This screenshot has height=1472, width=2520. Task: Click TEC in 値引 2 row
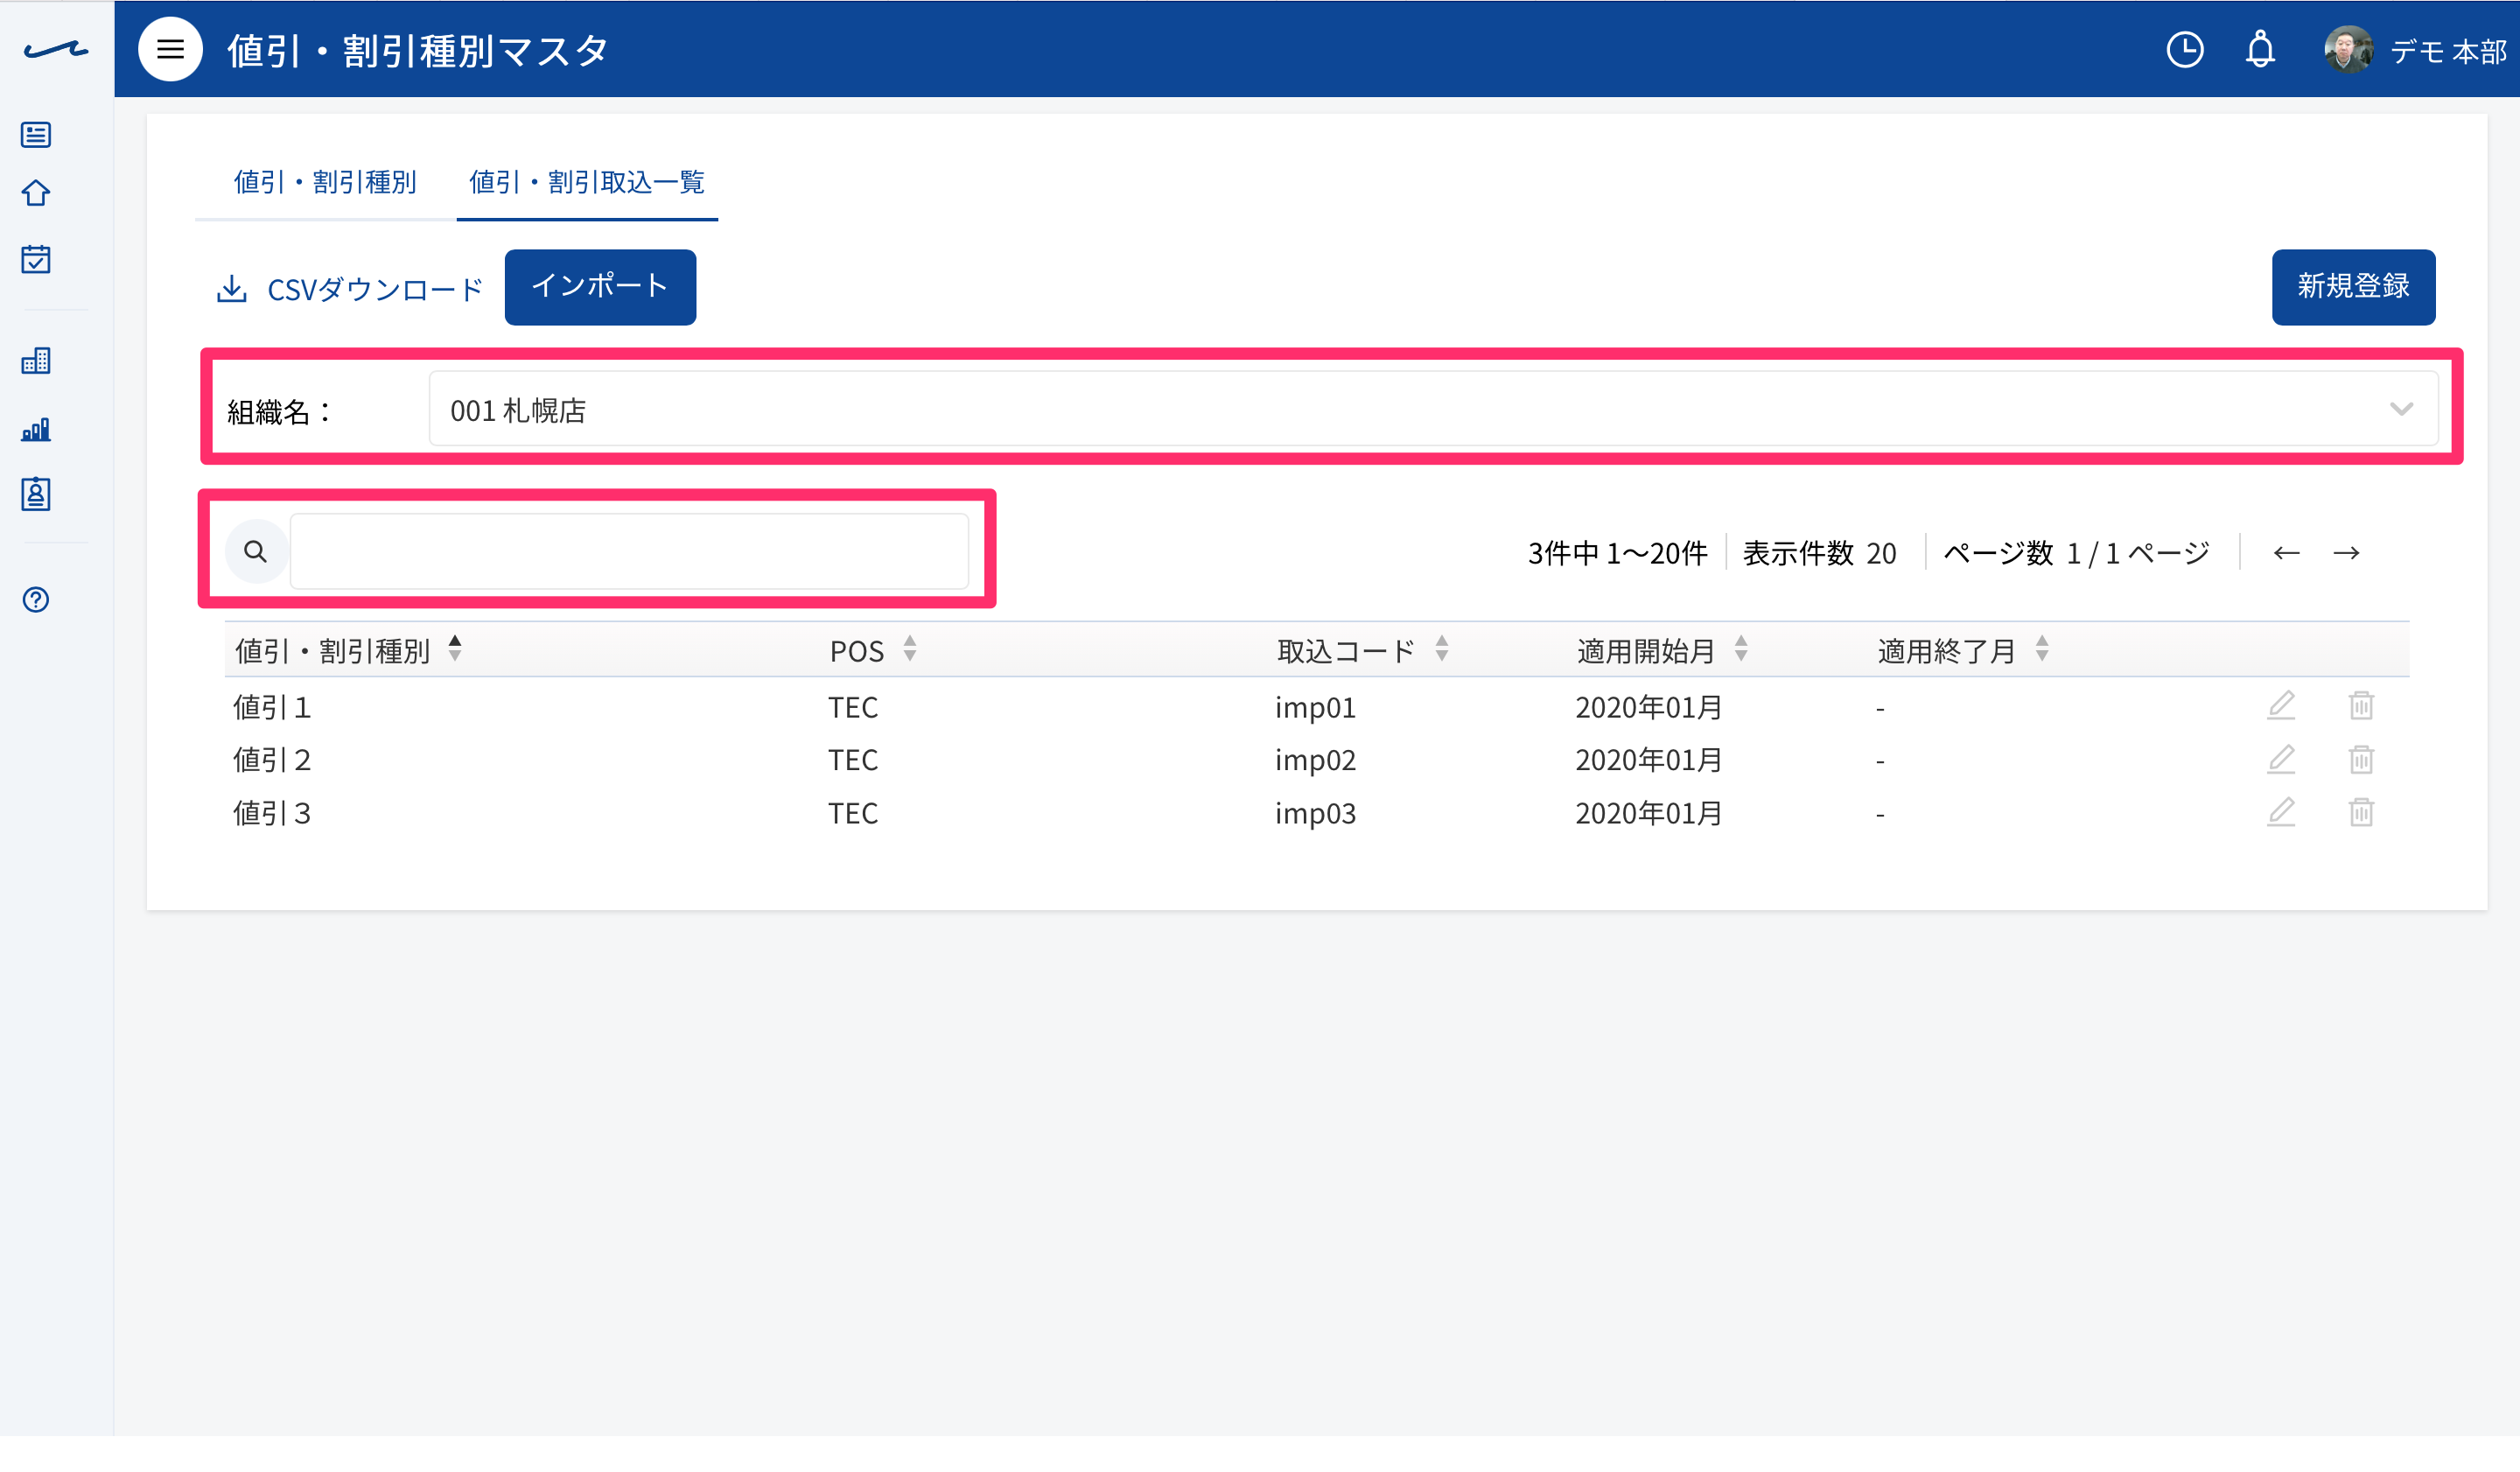tap(853, 761)
